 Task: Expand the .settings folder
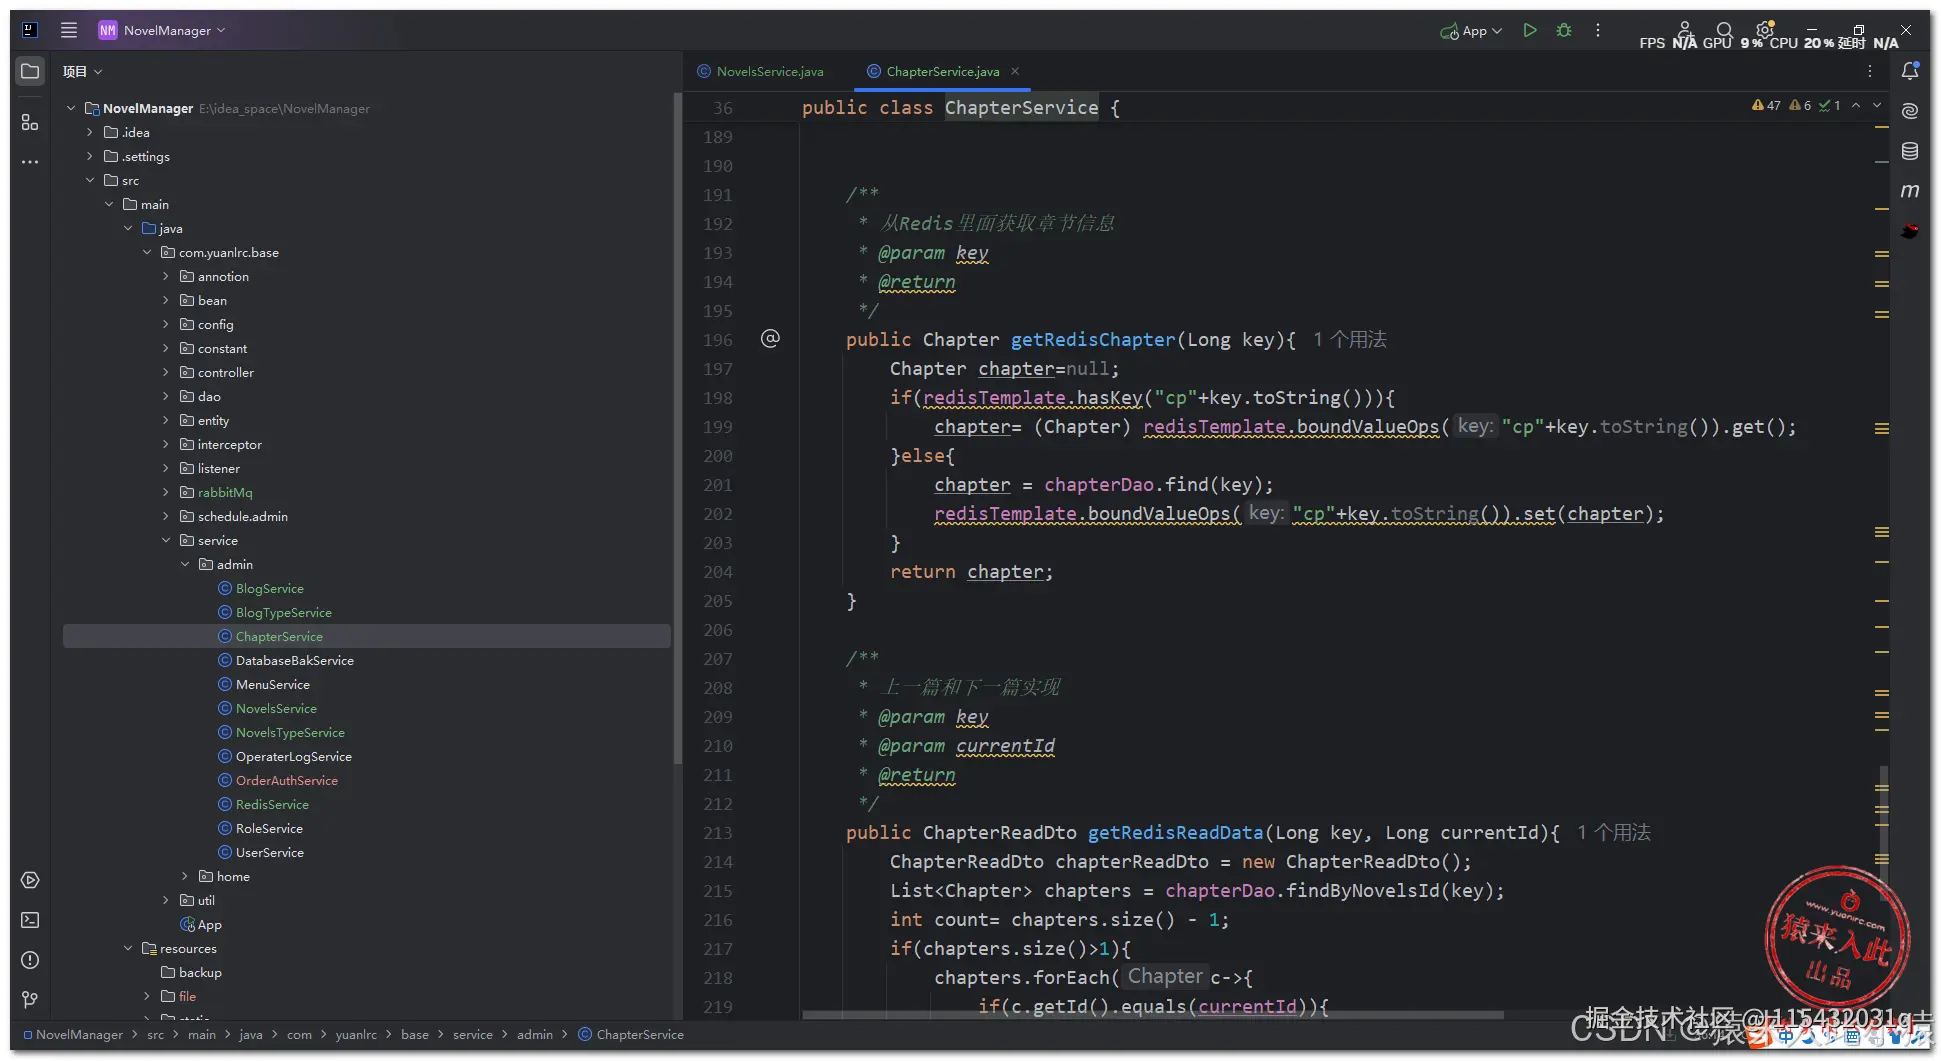point(90,156)
